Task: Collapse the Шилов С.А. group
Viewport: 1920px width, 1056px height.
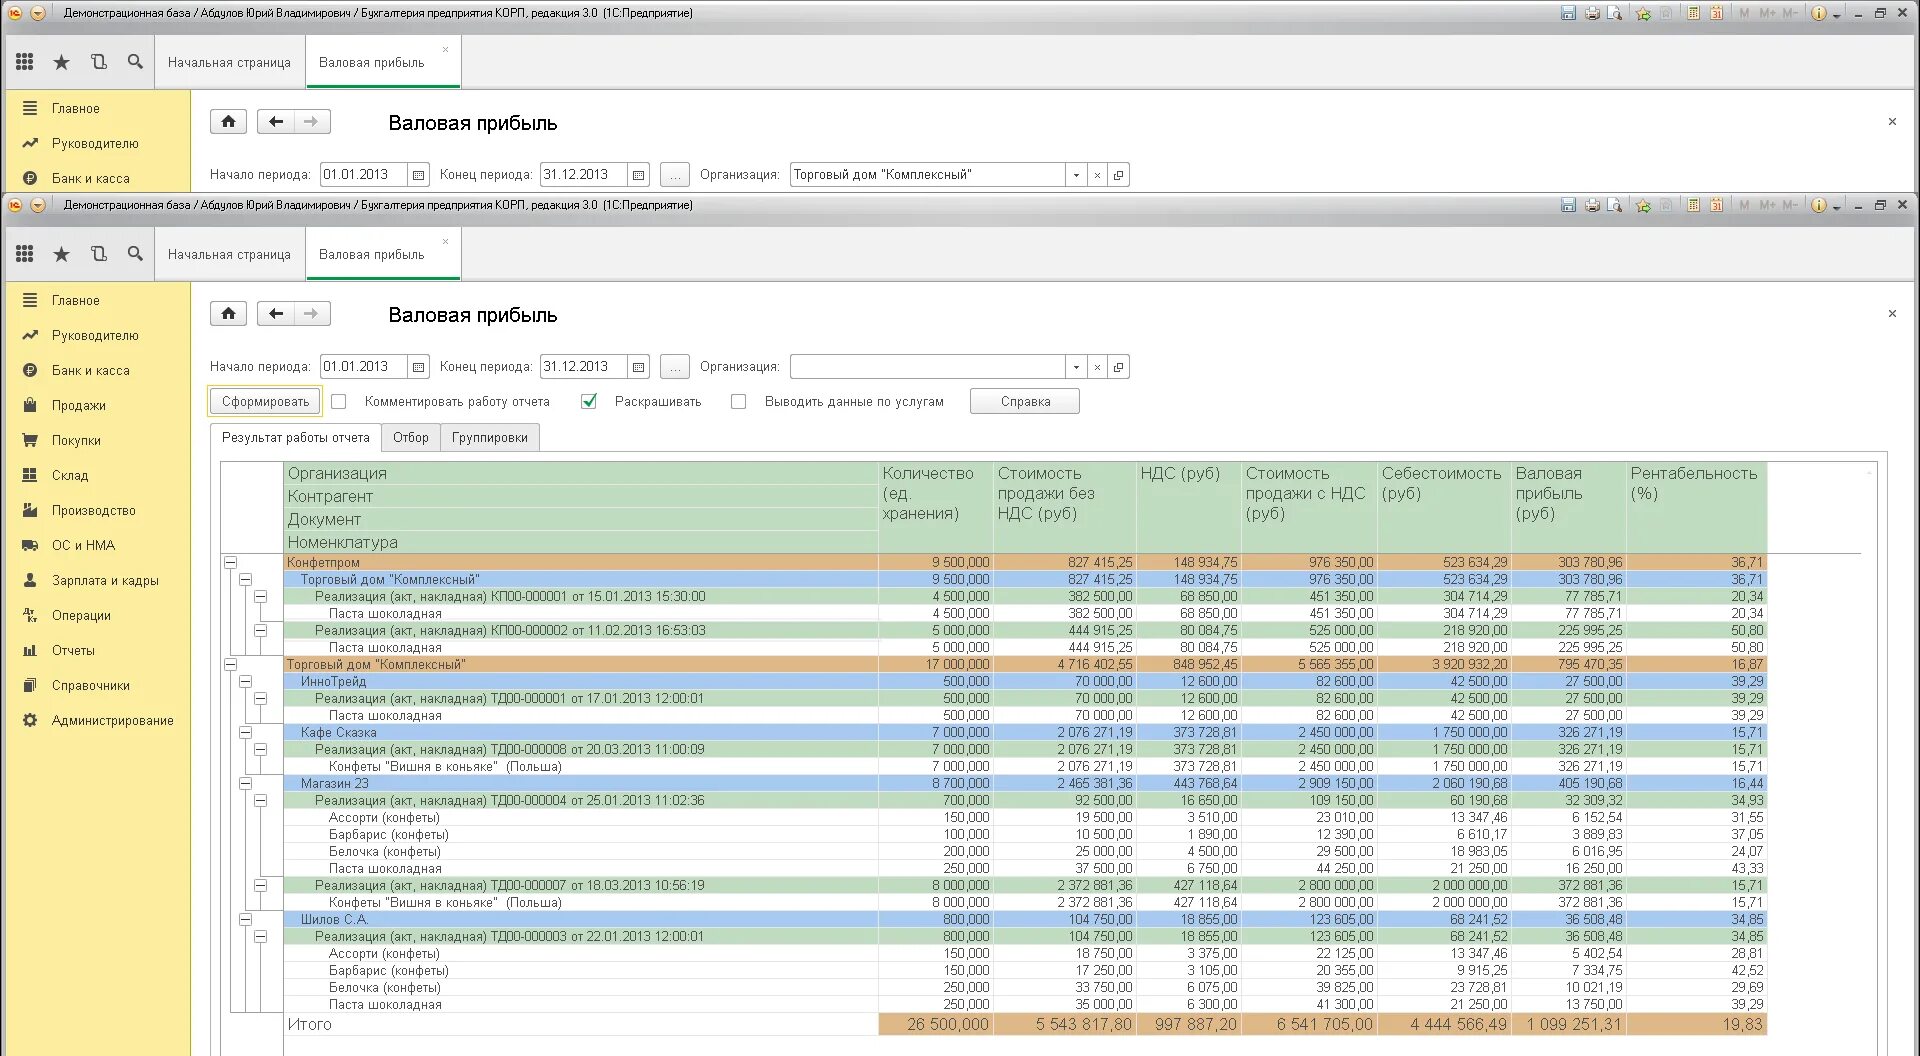Action: coord(245,920)
